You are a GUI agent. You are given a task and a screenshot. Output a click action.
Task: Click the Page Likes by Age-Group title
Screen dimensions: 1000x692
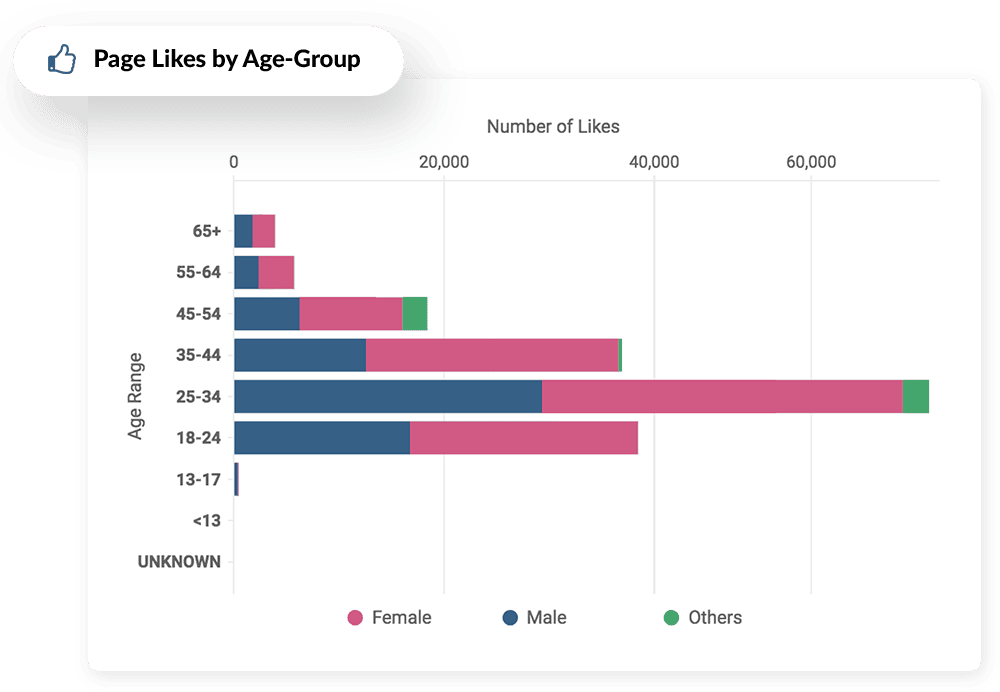(227, 59)
